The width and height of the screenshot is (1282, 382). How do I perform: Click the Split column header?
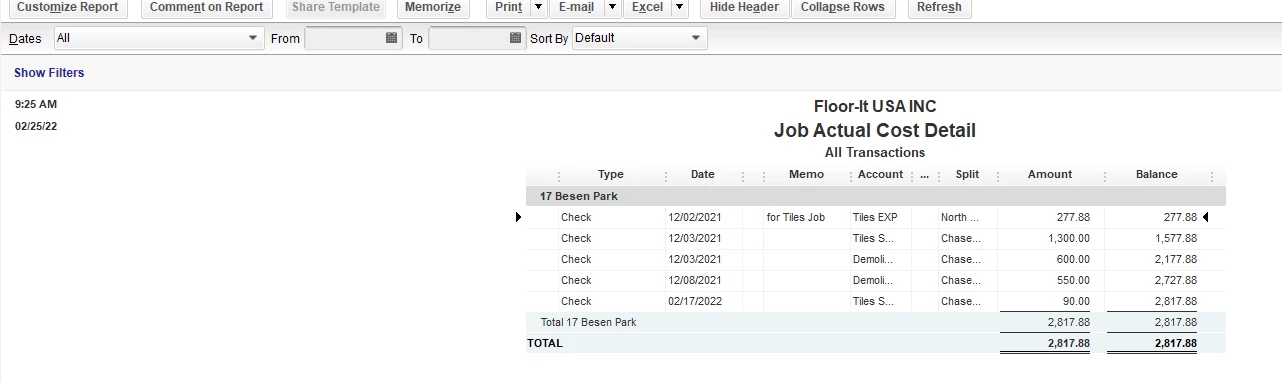pos(967,174)
